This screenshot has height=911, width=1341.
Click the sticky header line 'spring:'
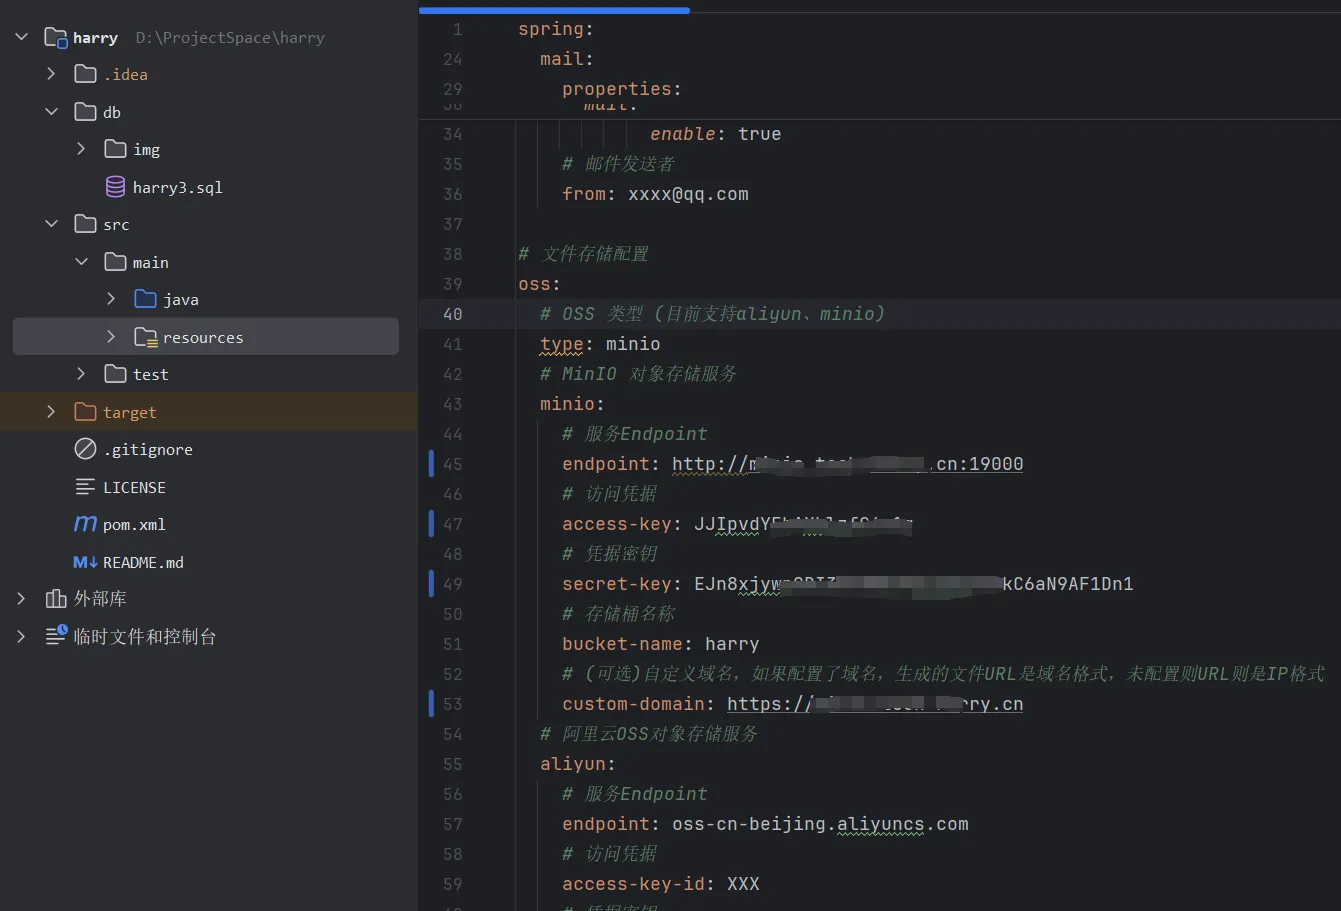pos(555,29)
